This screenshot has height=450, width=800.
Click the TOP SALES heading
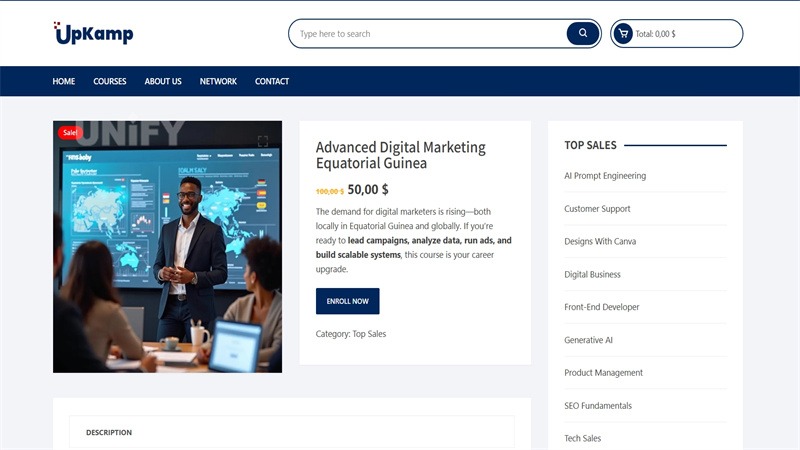tap(590, 145)
